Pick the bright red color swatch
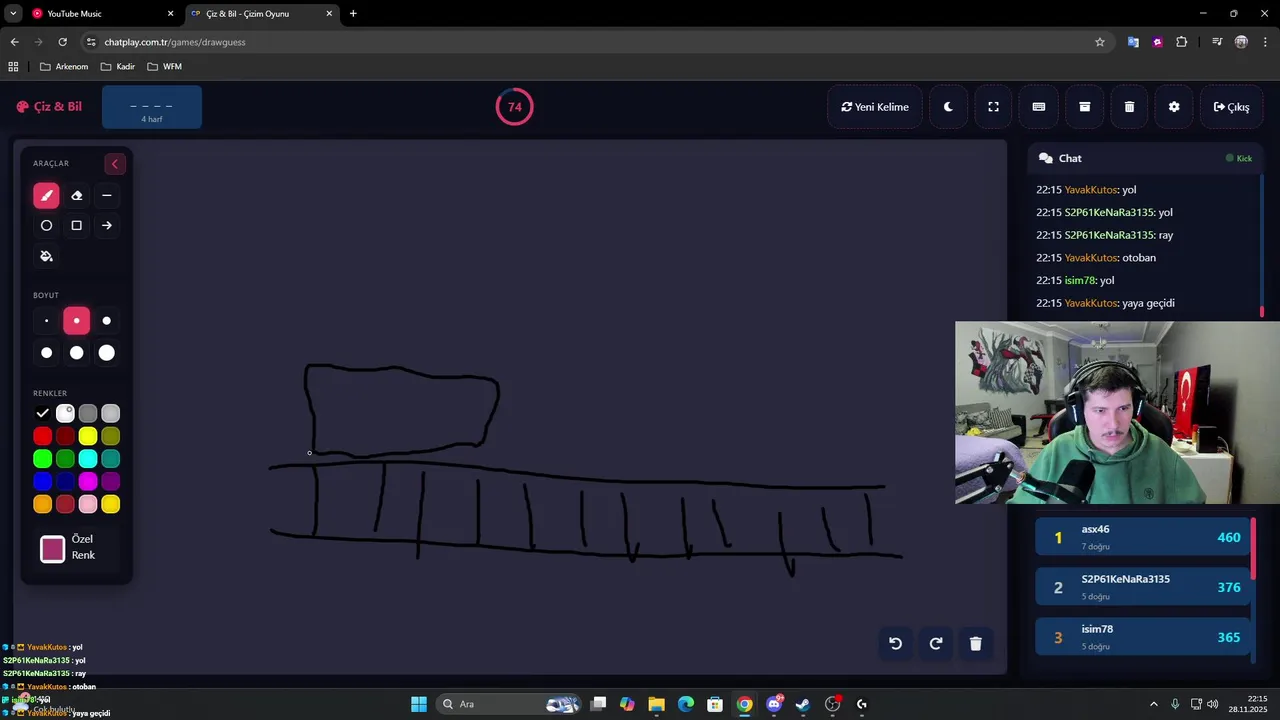 tap(42, 436)
